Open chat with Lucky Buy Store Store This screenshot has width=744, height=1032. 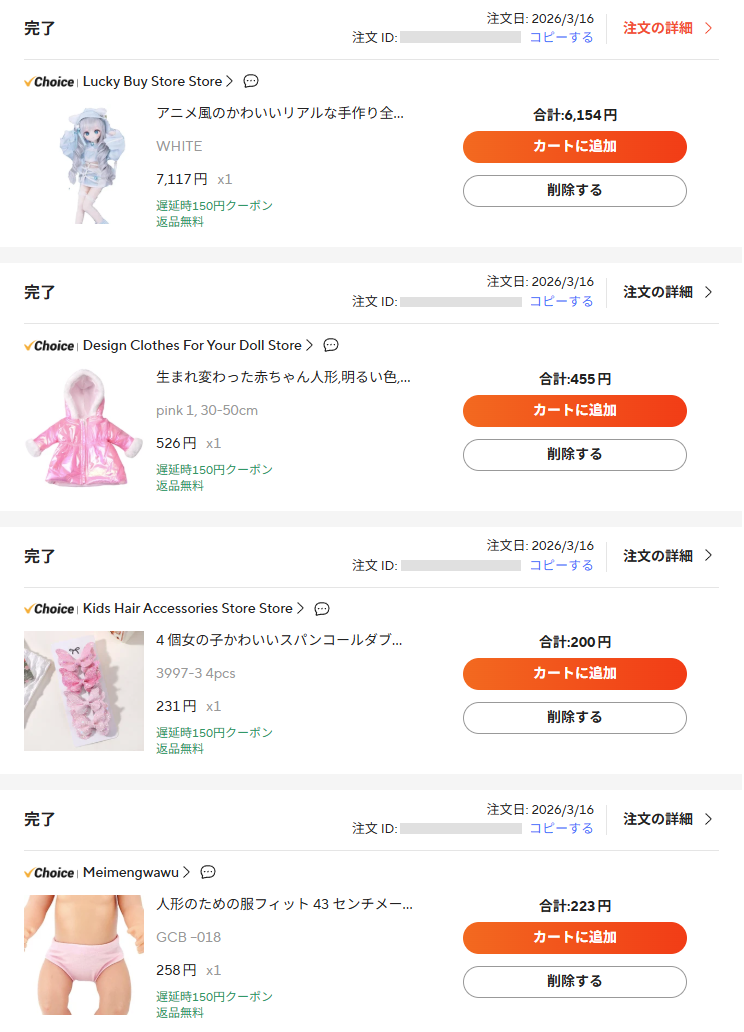pos(251,81)
